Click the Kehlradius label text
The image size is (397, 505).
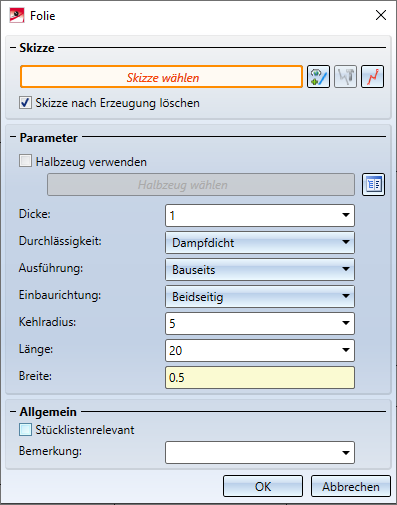click(x=47, y=322)
